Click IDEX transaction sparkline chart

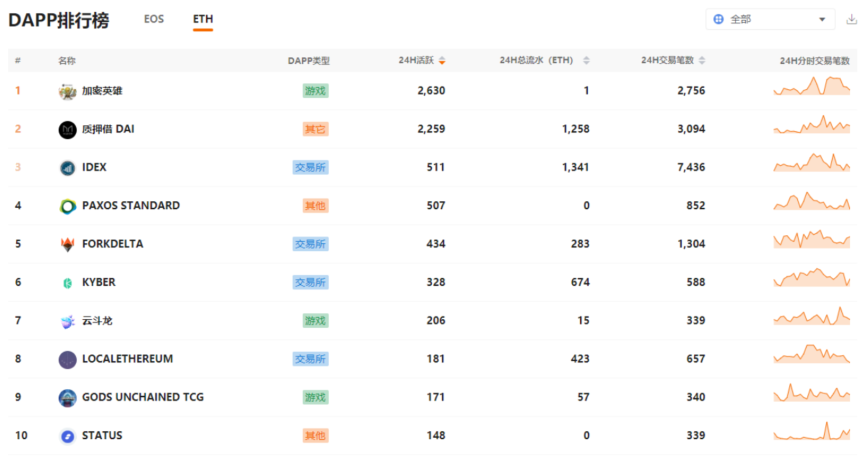pyautogui.click(x=812, y=163)
